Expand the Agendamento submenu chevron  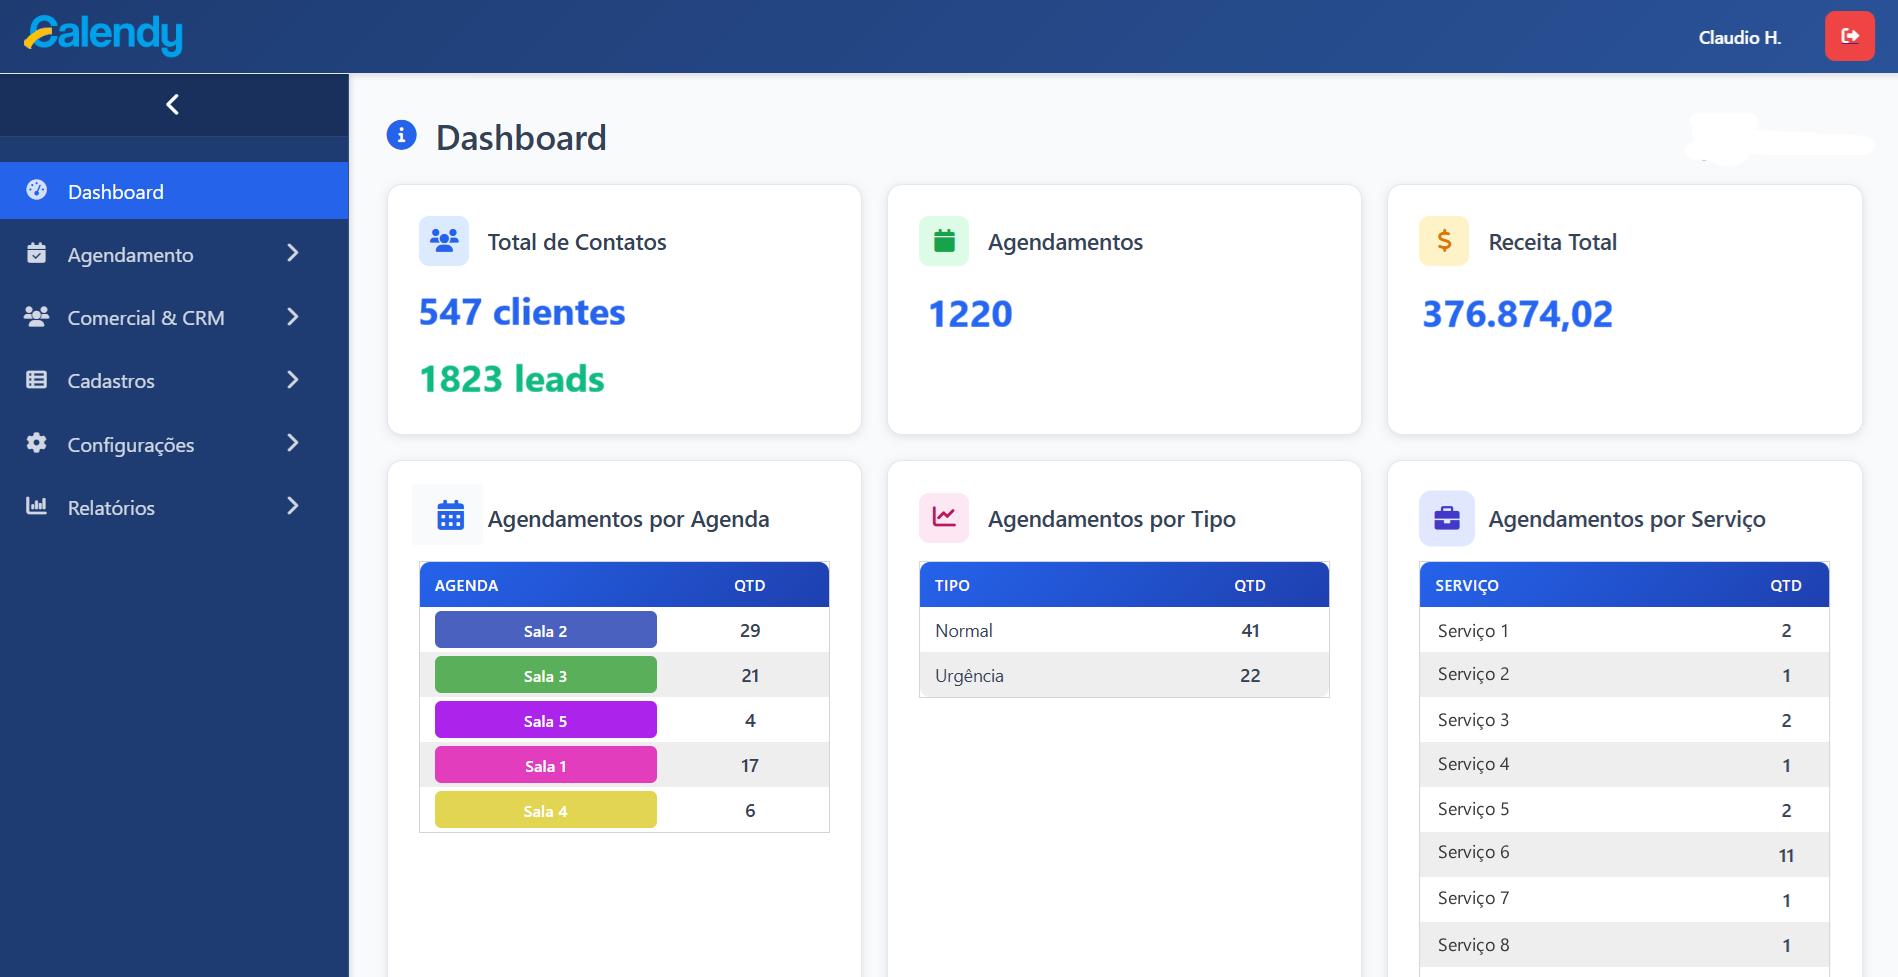pyautogui.click(x=293, y=254)
